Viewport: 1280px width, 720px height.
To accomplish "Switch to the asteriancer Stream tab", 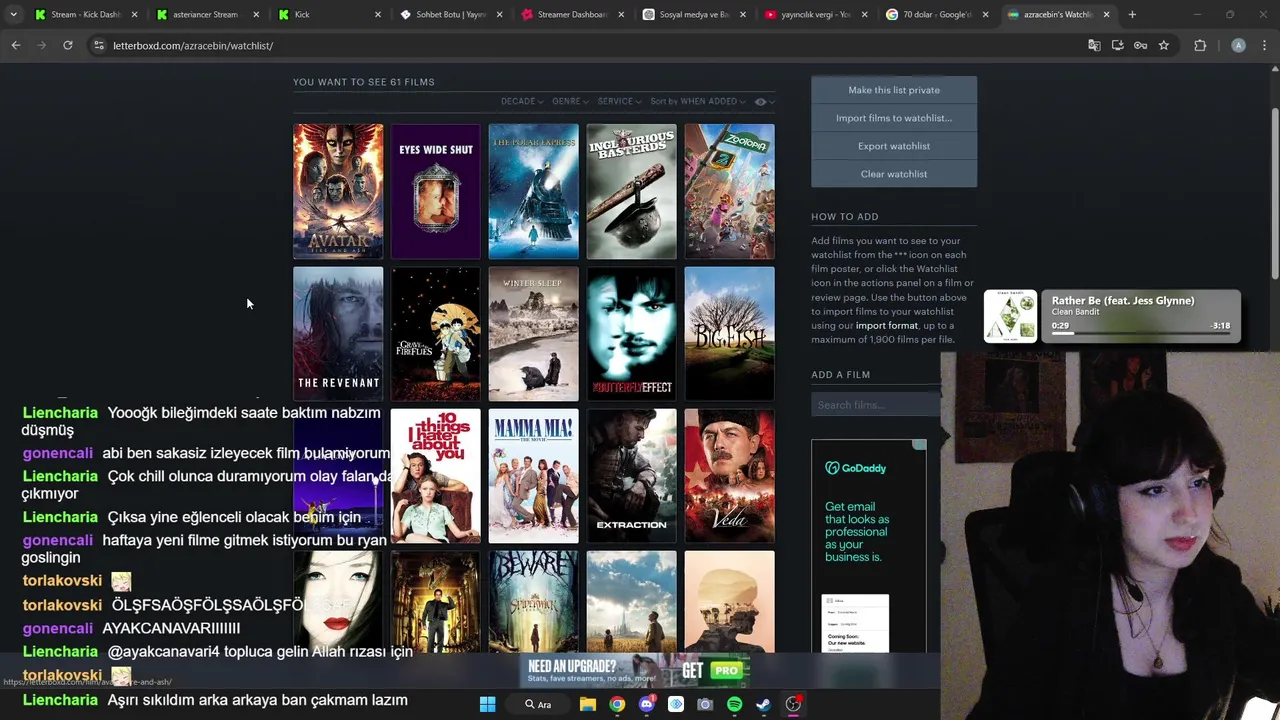I will click(206, 15).
